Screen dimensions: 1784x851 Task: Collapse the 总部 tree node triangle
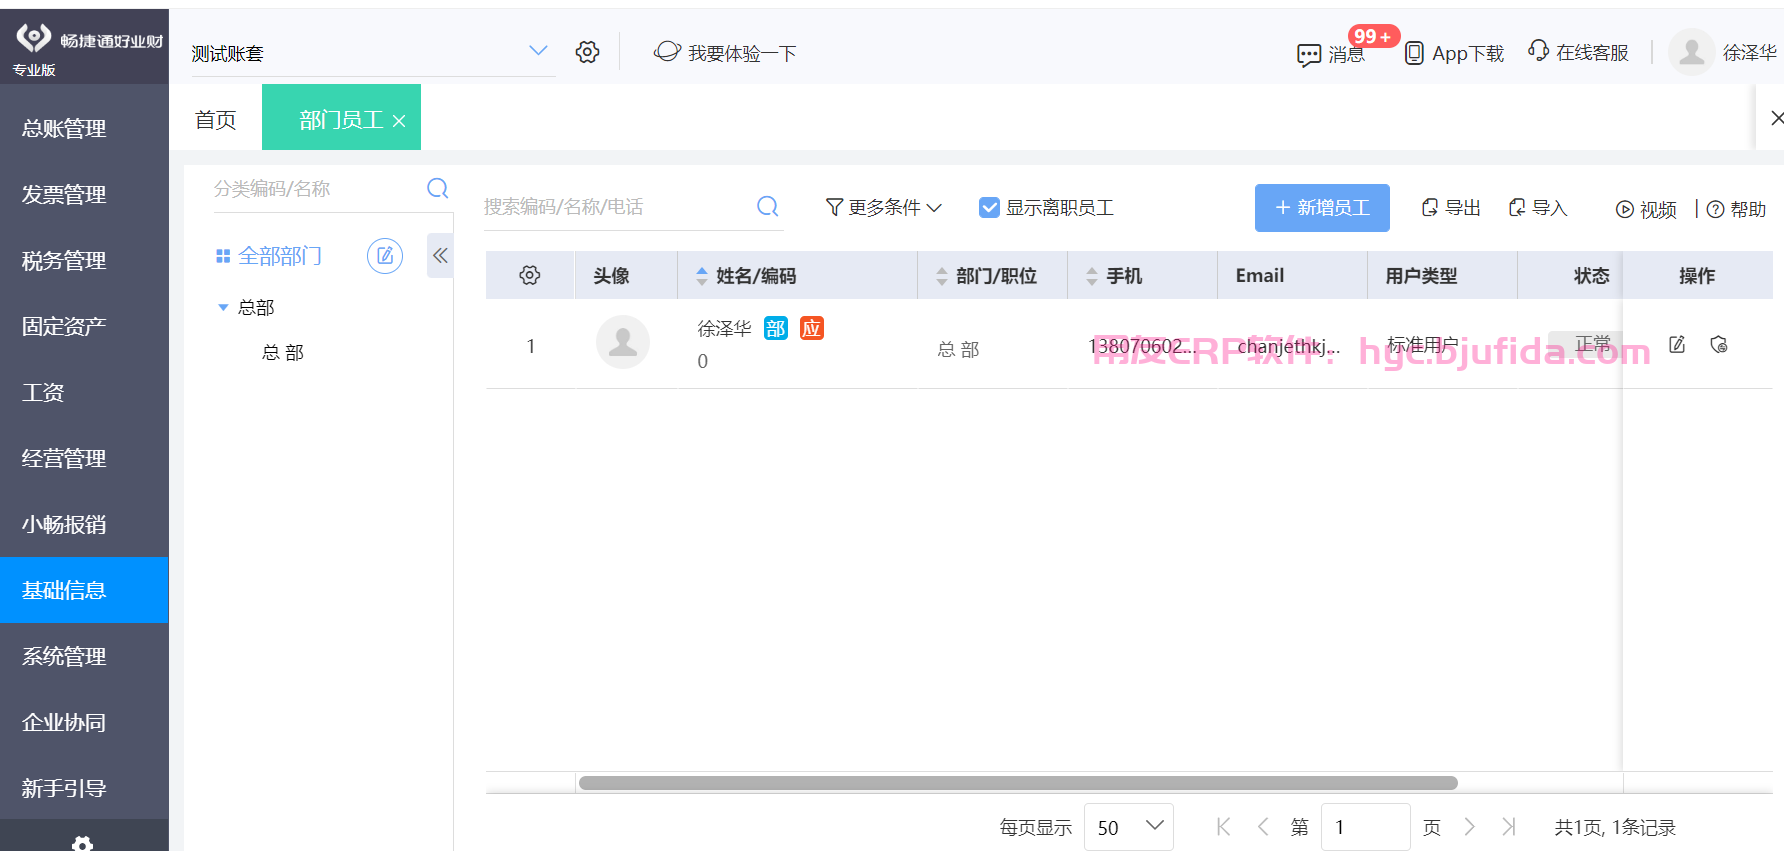click(223, 307)
